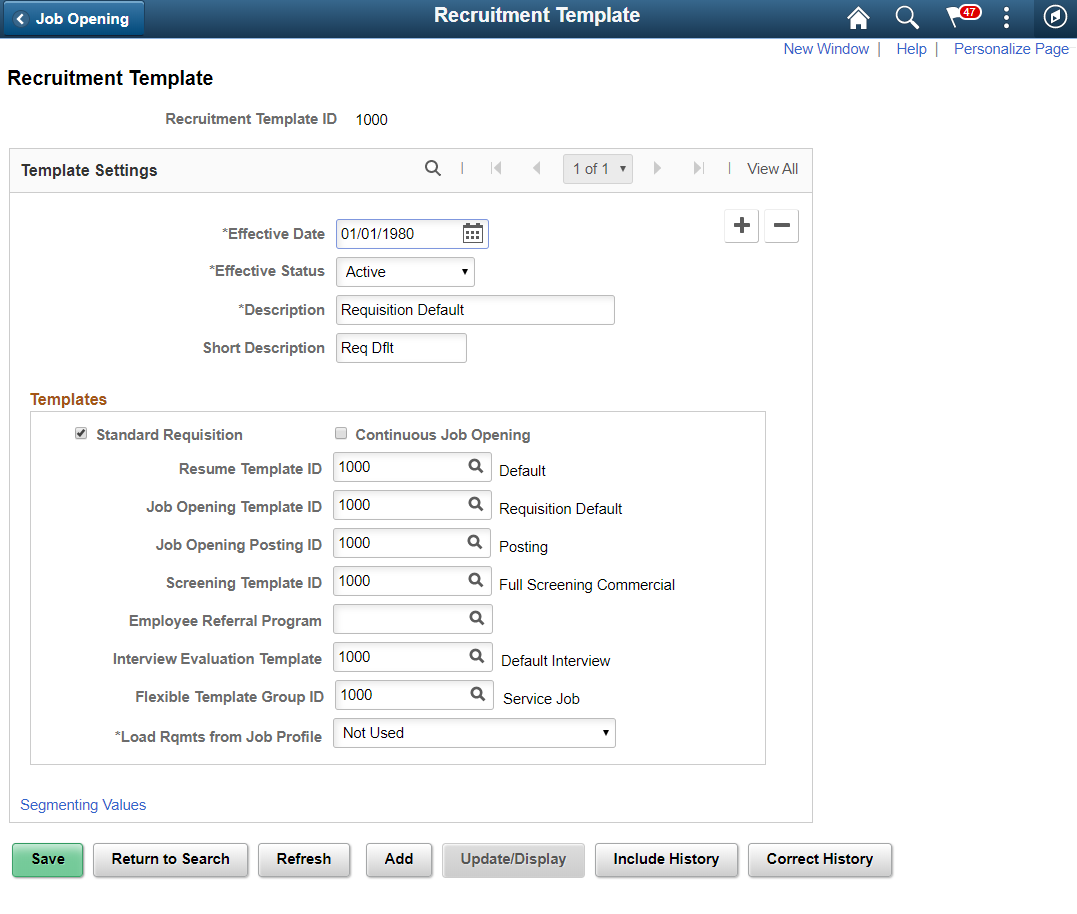
Task: Go back via Job Opening button
Action: 73,19
